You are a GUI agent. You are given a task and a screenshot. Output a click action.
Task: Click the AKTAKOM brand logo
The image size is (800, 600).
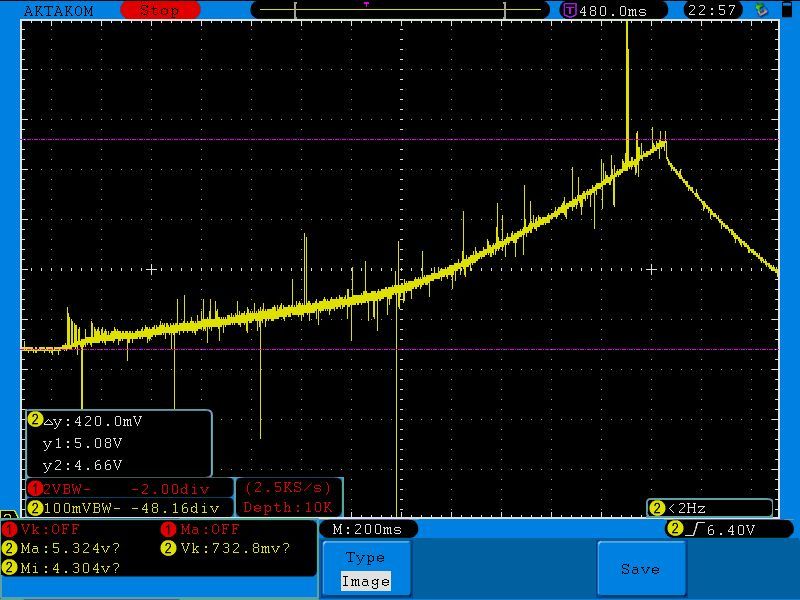click(58, 10)
